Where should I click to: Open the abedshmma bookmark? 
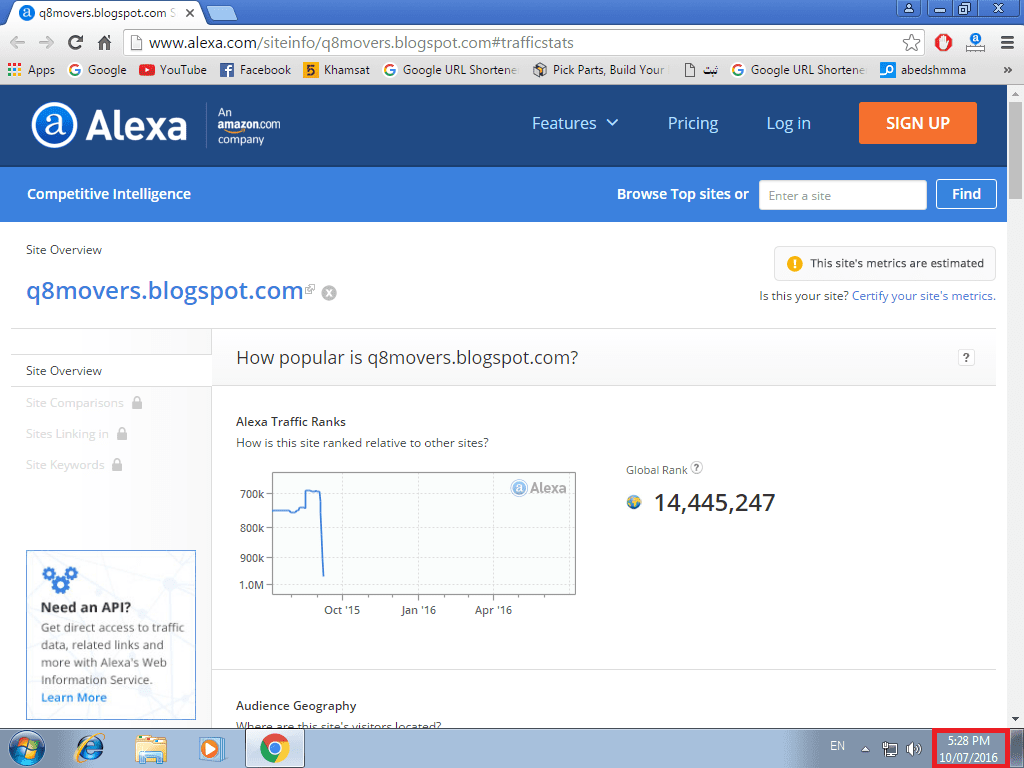pyautogui.click(x=923, y=70)
